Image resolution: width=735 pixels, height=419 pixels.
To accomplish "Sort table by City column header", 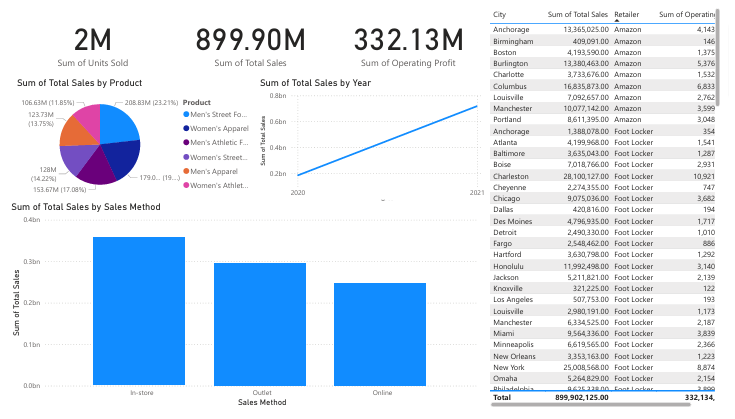I will 500,15.
